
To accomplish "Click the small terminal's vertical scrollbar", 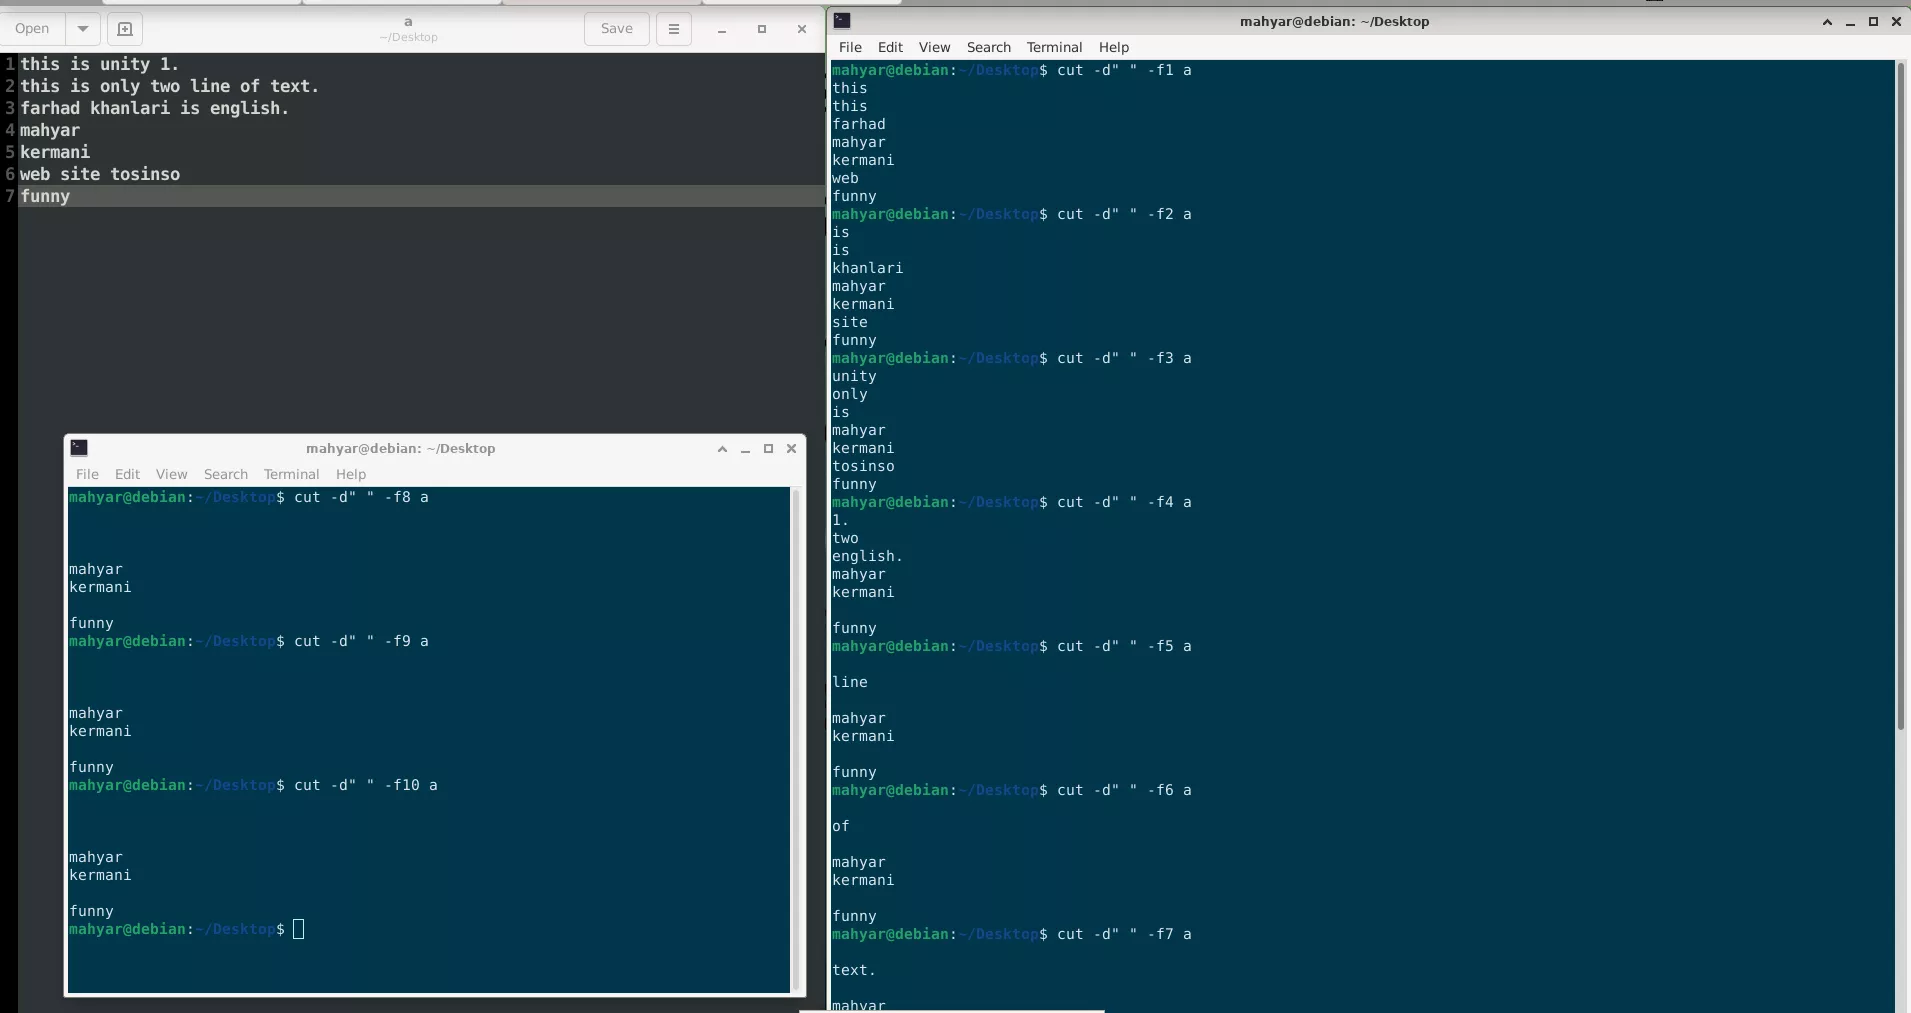I will click(x=796, y=740).
